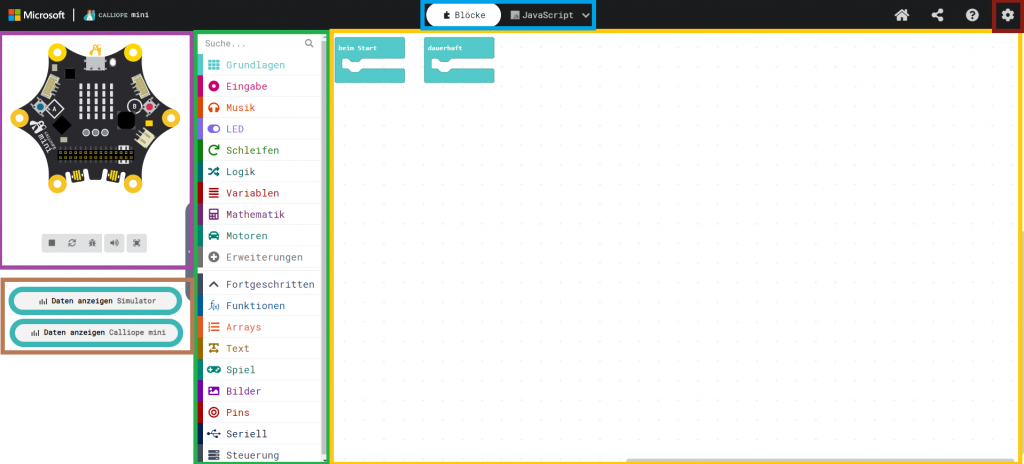Click the Share project icon

tap(937, 15)
